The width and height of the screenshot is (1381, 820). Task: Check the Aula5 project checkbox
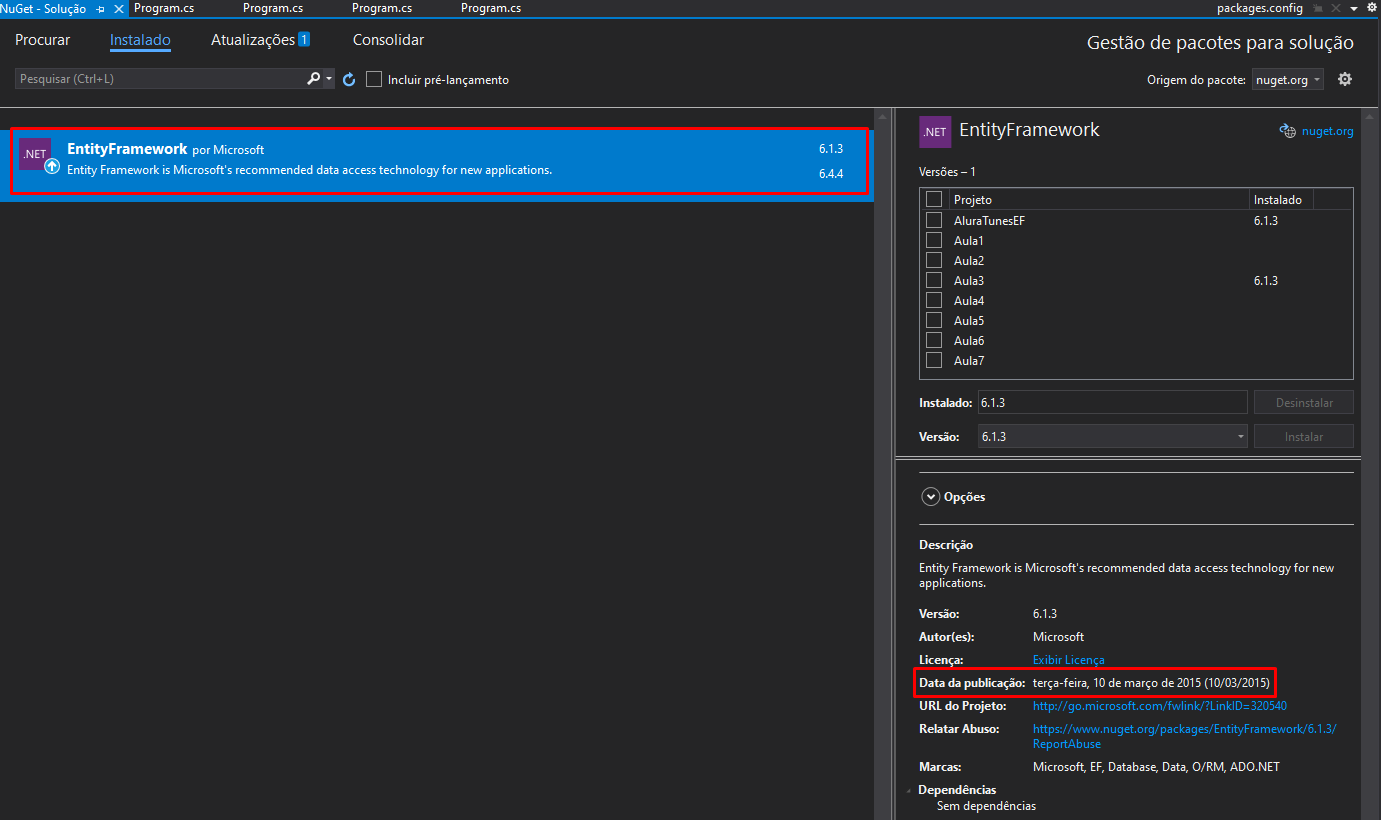(x=934, y=320)
